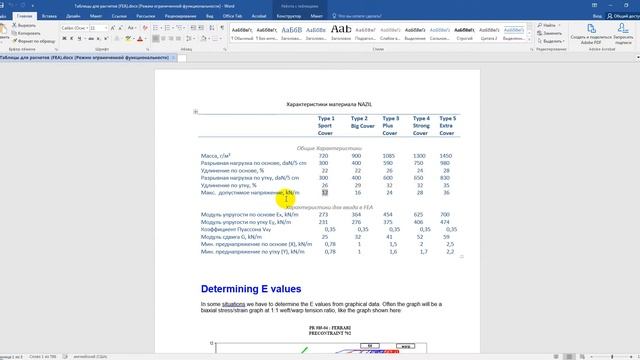Screen dimensions: 640x360
Task: Switch to the Дизайн tab
Action: [73, 16]
